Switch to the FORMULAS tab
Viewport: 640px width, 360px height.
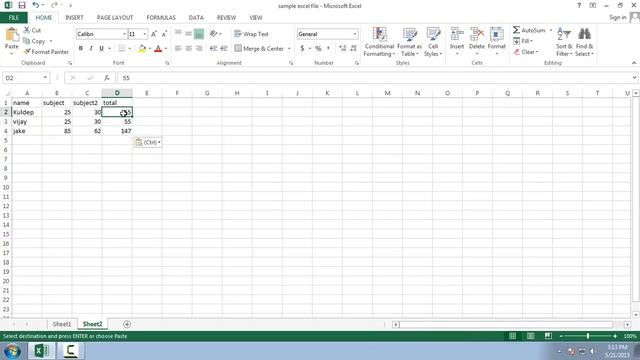[161, 18]
